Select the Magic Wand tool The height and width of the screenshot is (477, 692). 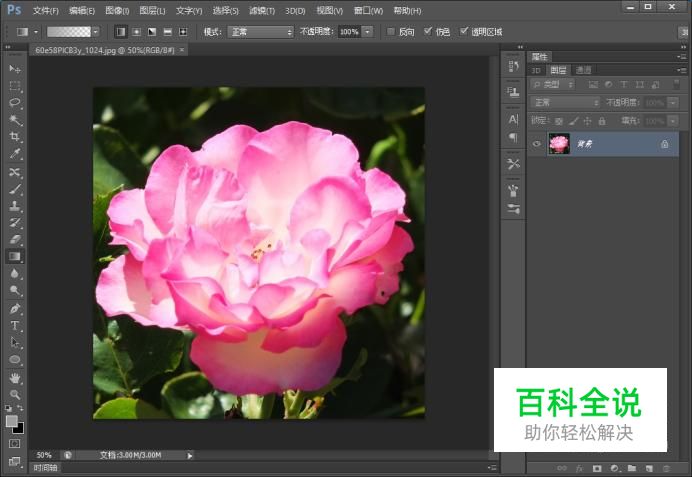coord(15,119)
